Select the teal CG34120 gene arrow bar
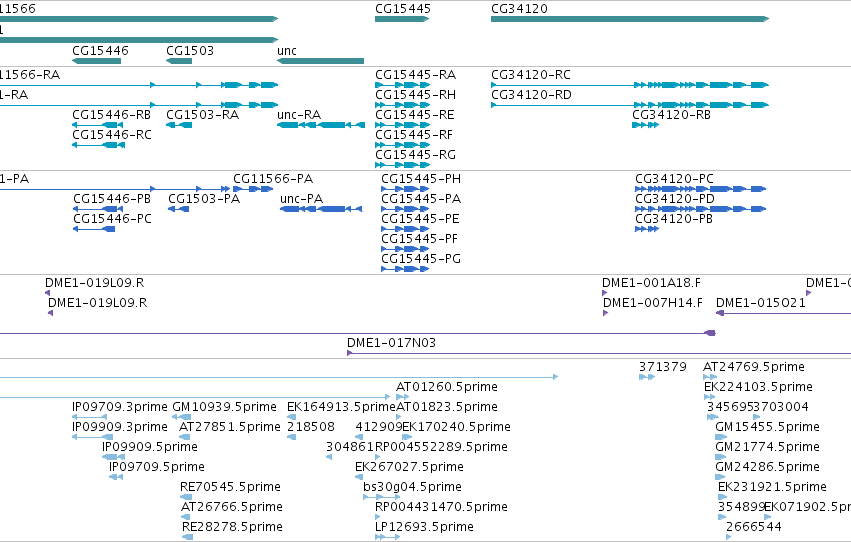Viewport: 851px width, 542px height. click(630, 19)
